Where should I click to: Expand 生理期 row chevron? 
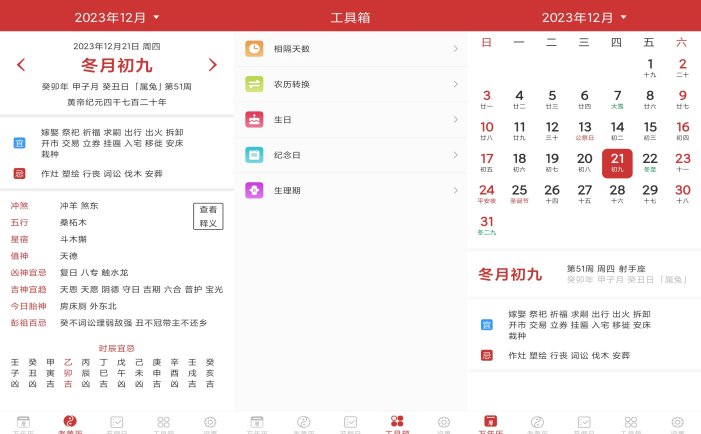pos(456,190)
